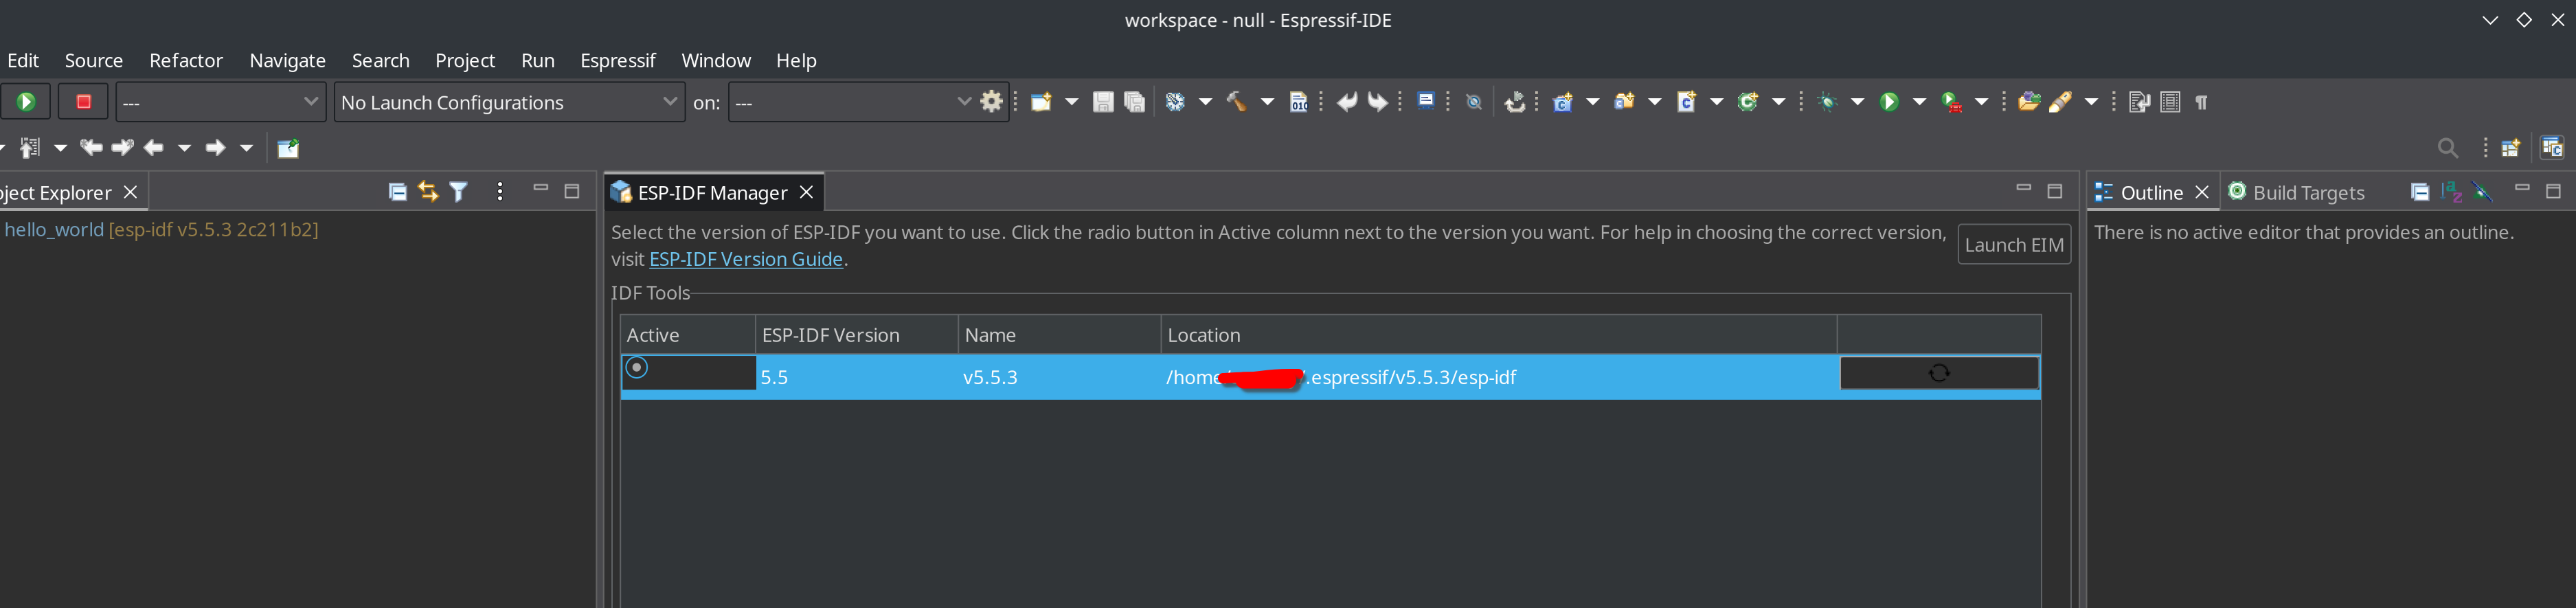2576x608 pixels.
Task: Click the redo arrow toolbar icon
Action: (1378, 102)
